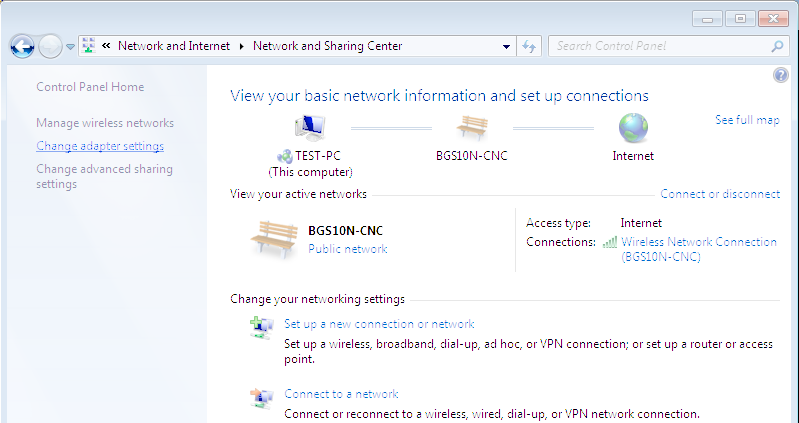
Task: Click Connect or disconnect link
Action: point(720,194)
